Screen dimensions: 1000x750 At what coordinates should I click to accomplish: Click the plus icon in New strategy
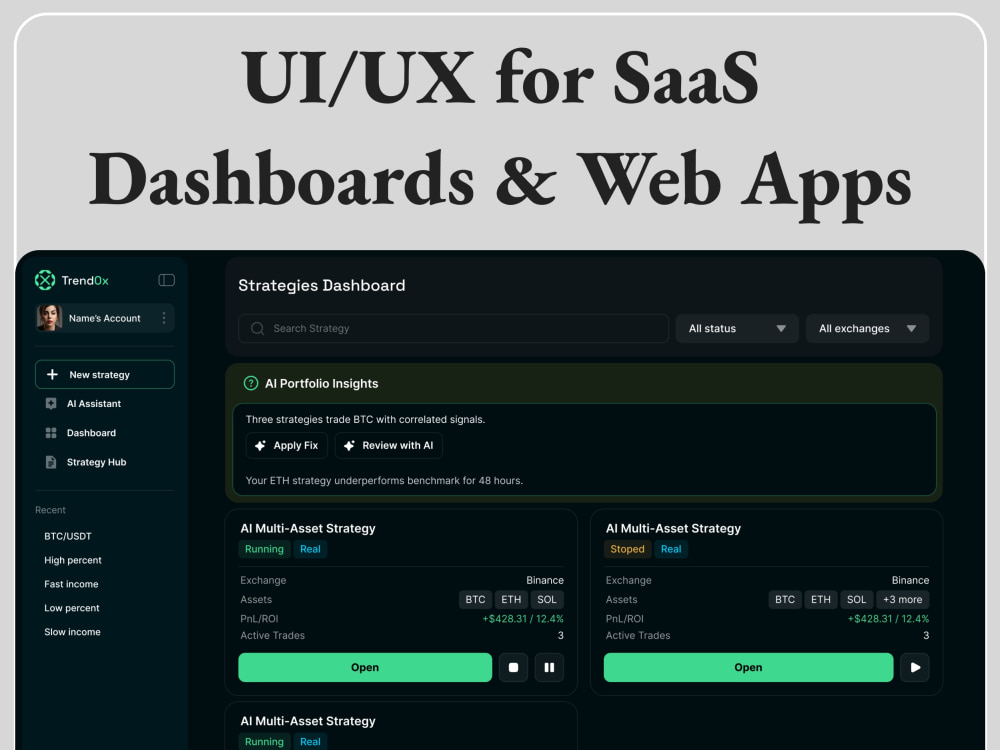52,374
